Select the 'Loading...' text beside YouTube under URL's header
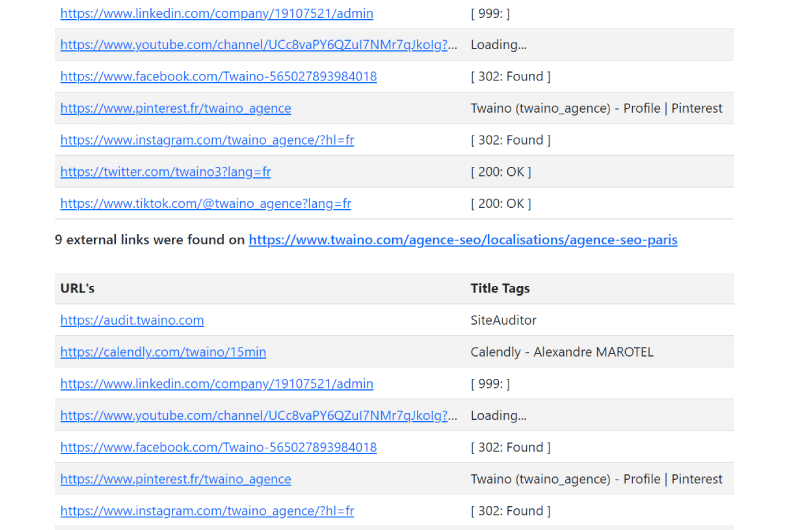The width and height of the screenshot is (800, 530). pyautogui.click(x=498, y=416)
